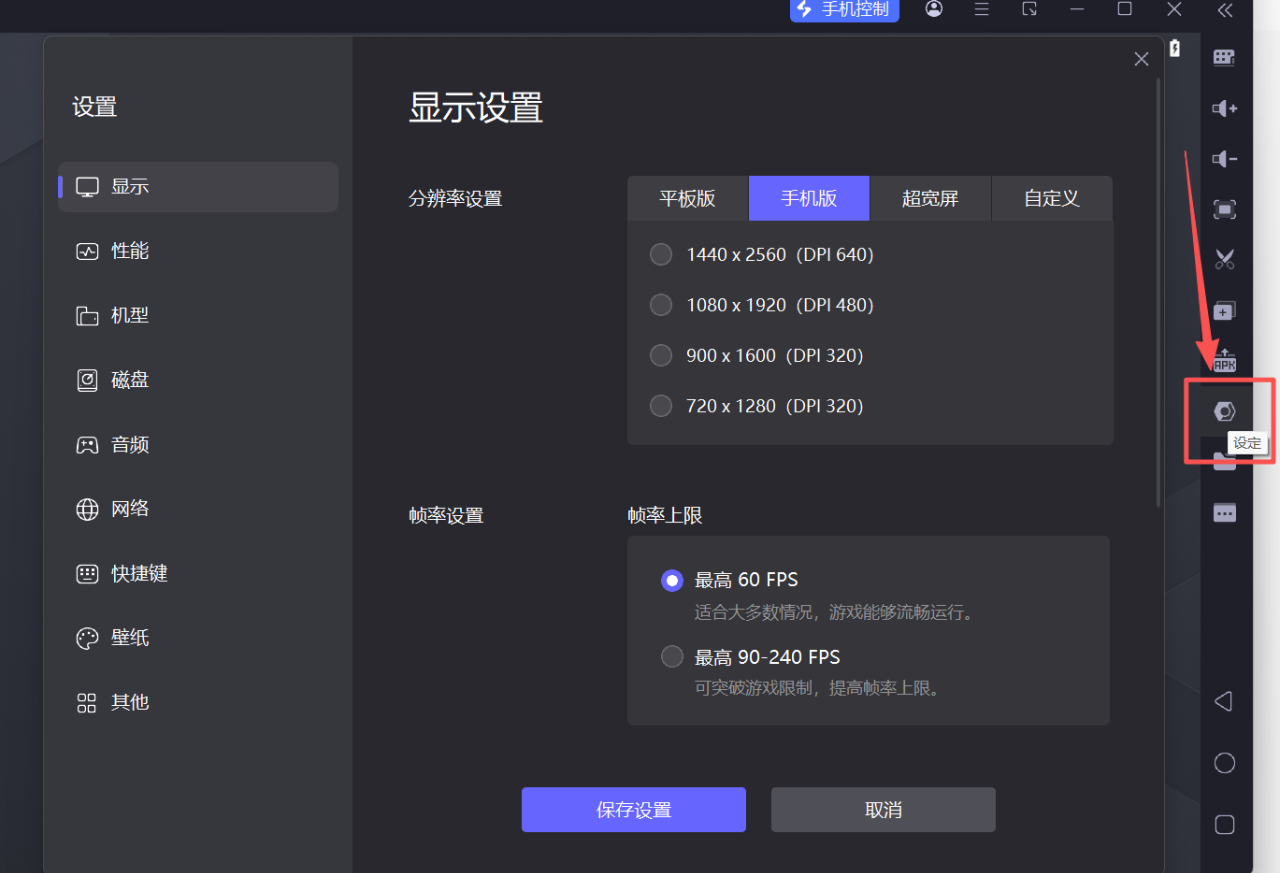Open recent apps with the square button
Image resolution: width=1280 pixels, height=873 pixels.
(1224, 824)
